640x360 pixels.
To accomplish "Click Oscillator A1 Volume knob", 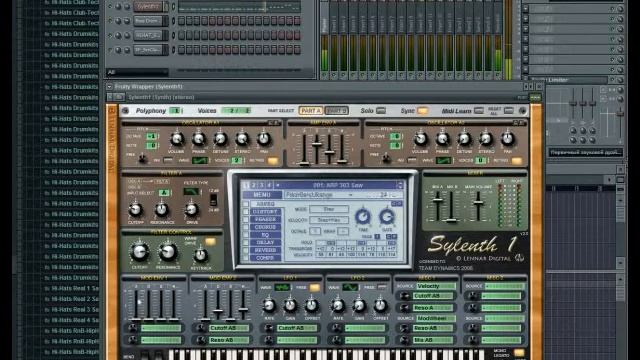I will pos(177,140).
